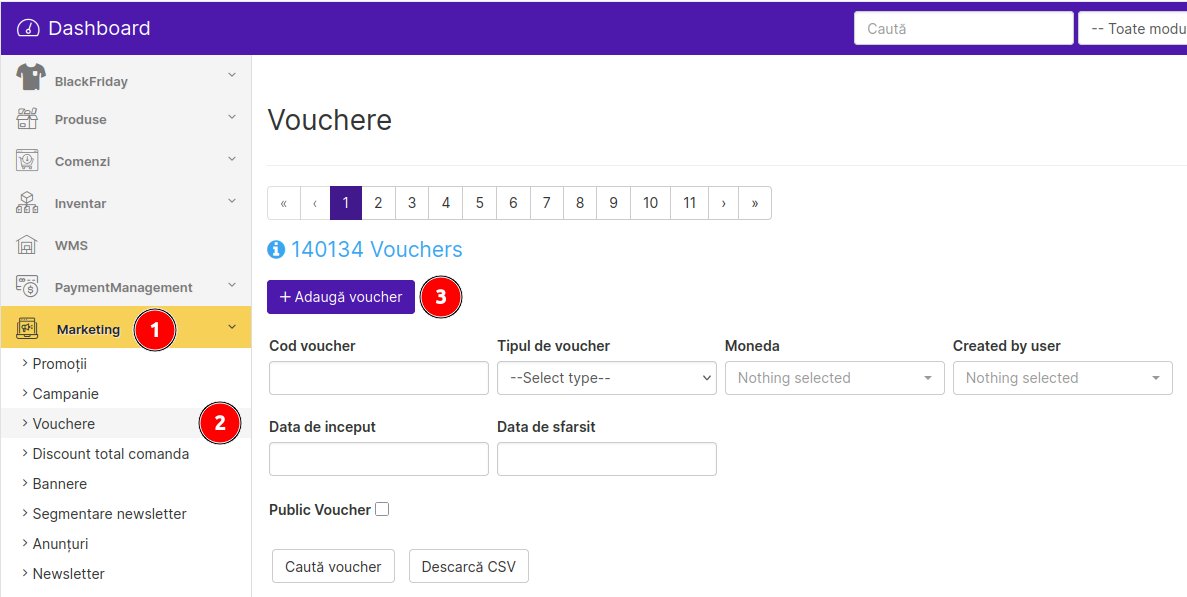Click the Adaugă voucher button
Viewport: 1187px width, 597px height.
[x=340, y=297]
